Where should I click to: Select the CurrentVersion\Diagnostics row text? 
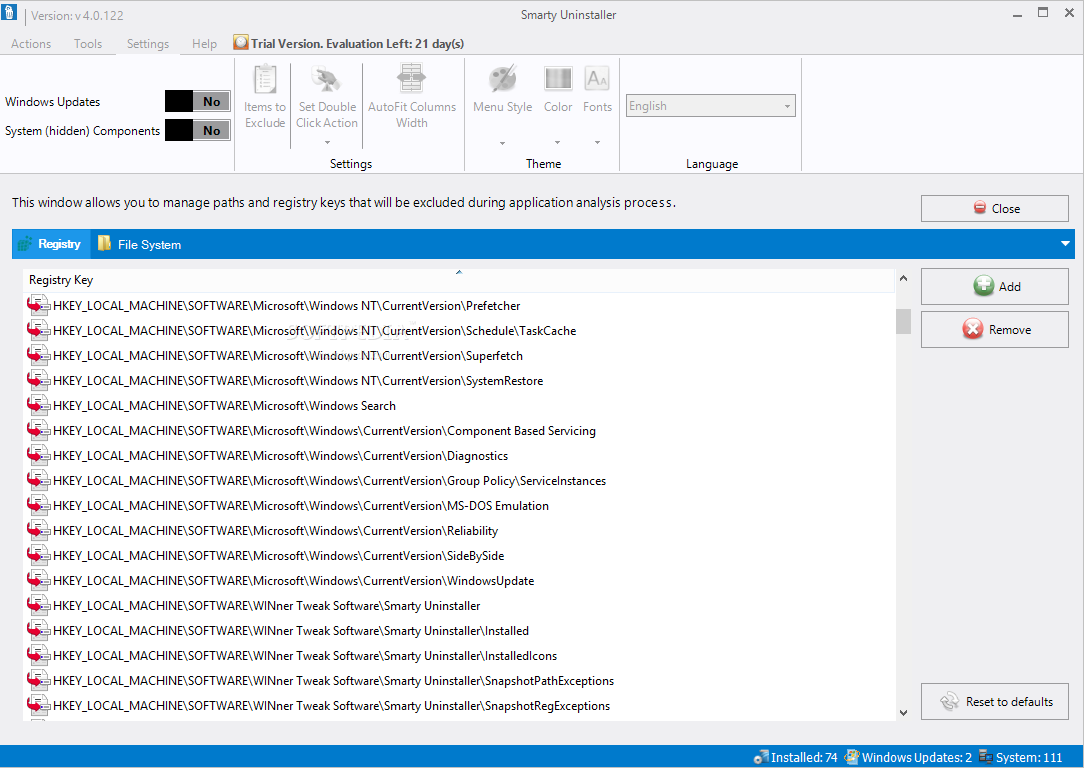click(280, 456)
